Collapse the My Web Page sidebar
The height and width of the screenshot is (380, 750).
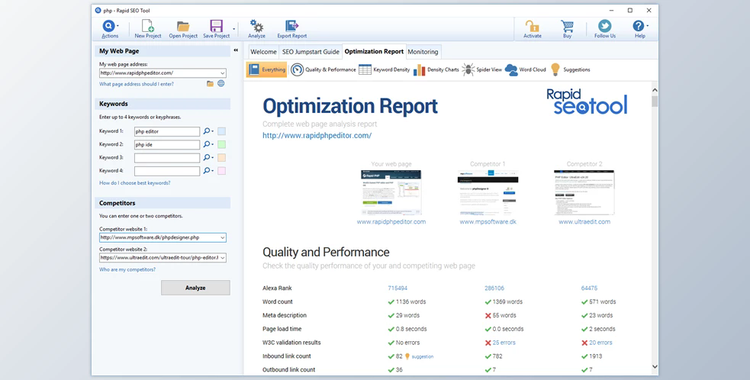point(235,50)
